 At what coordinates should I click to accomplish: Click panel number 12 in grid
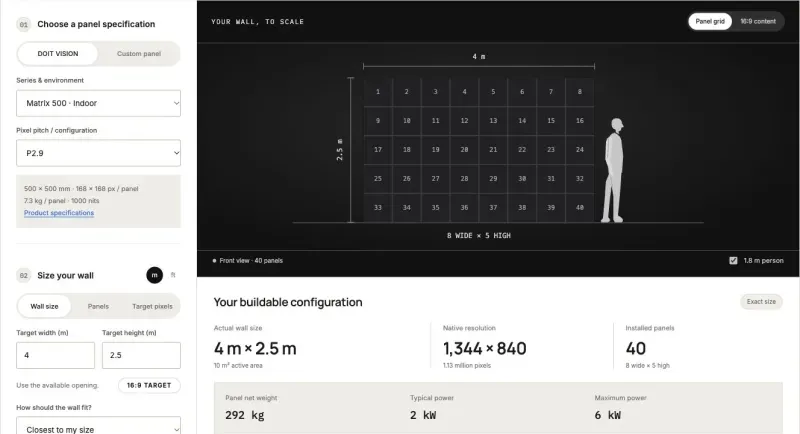pos(464,121)
